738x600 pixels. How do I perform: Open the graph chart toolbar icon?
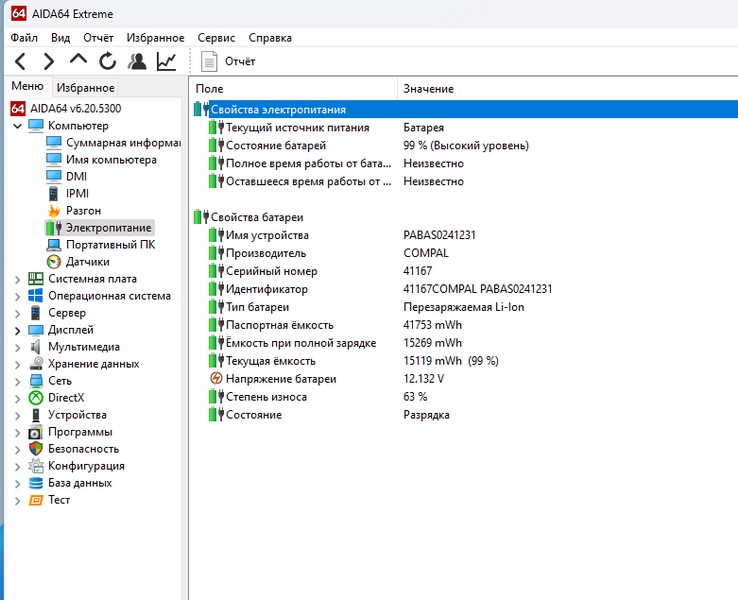point(166,62)
